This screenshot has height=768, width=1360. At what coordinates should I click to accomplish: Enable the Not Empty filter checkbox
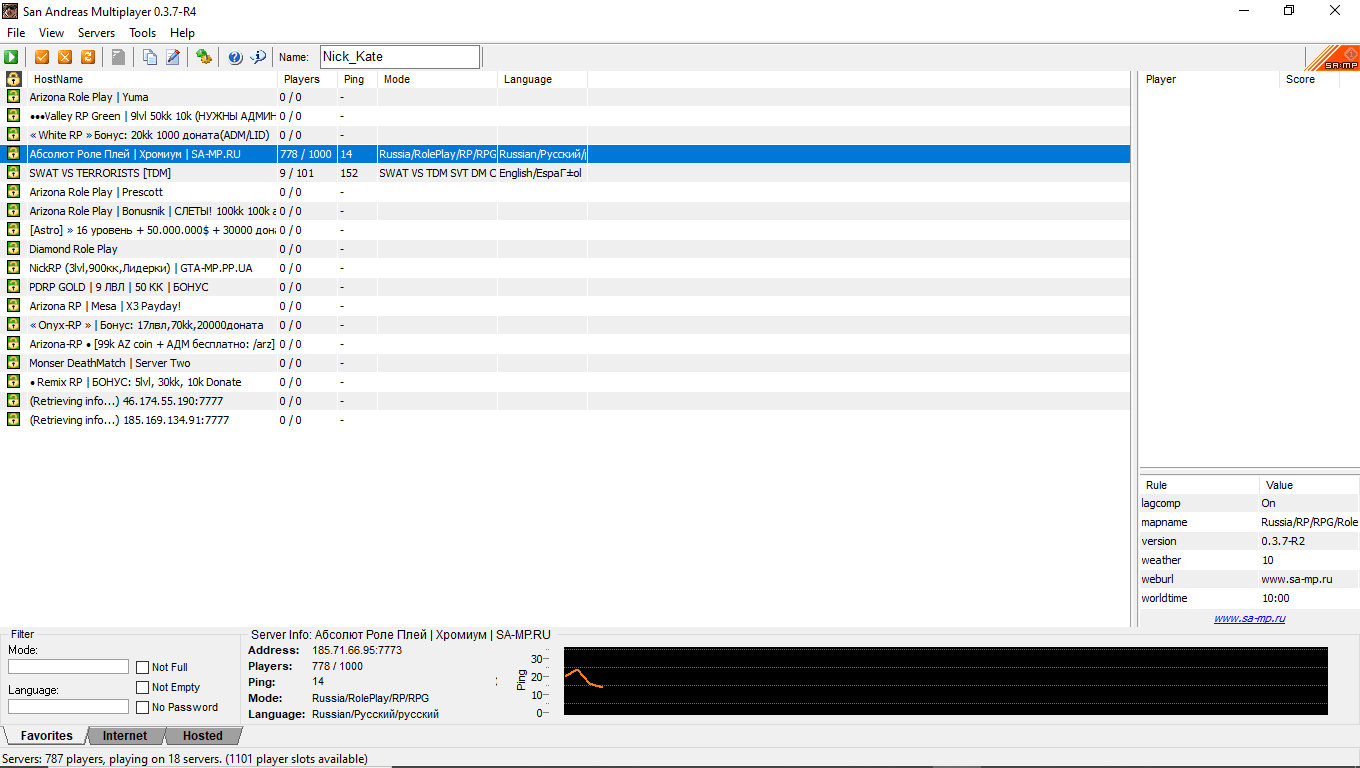[143, 687]
